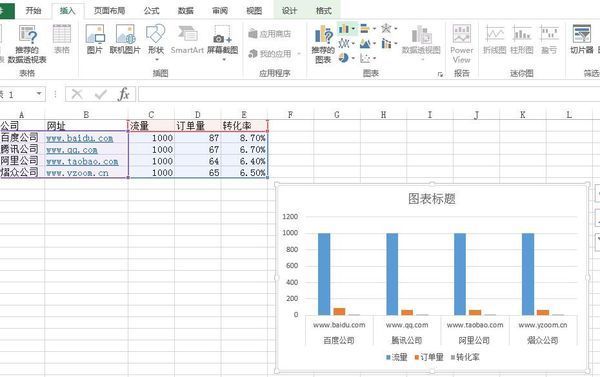Open the chart 格式 tab
Screen dimensions: 600x377
(x=323, y=11)
